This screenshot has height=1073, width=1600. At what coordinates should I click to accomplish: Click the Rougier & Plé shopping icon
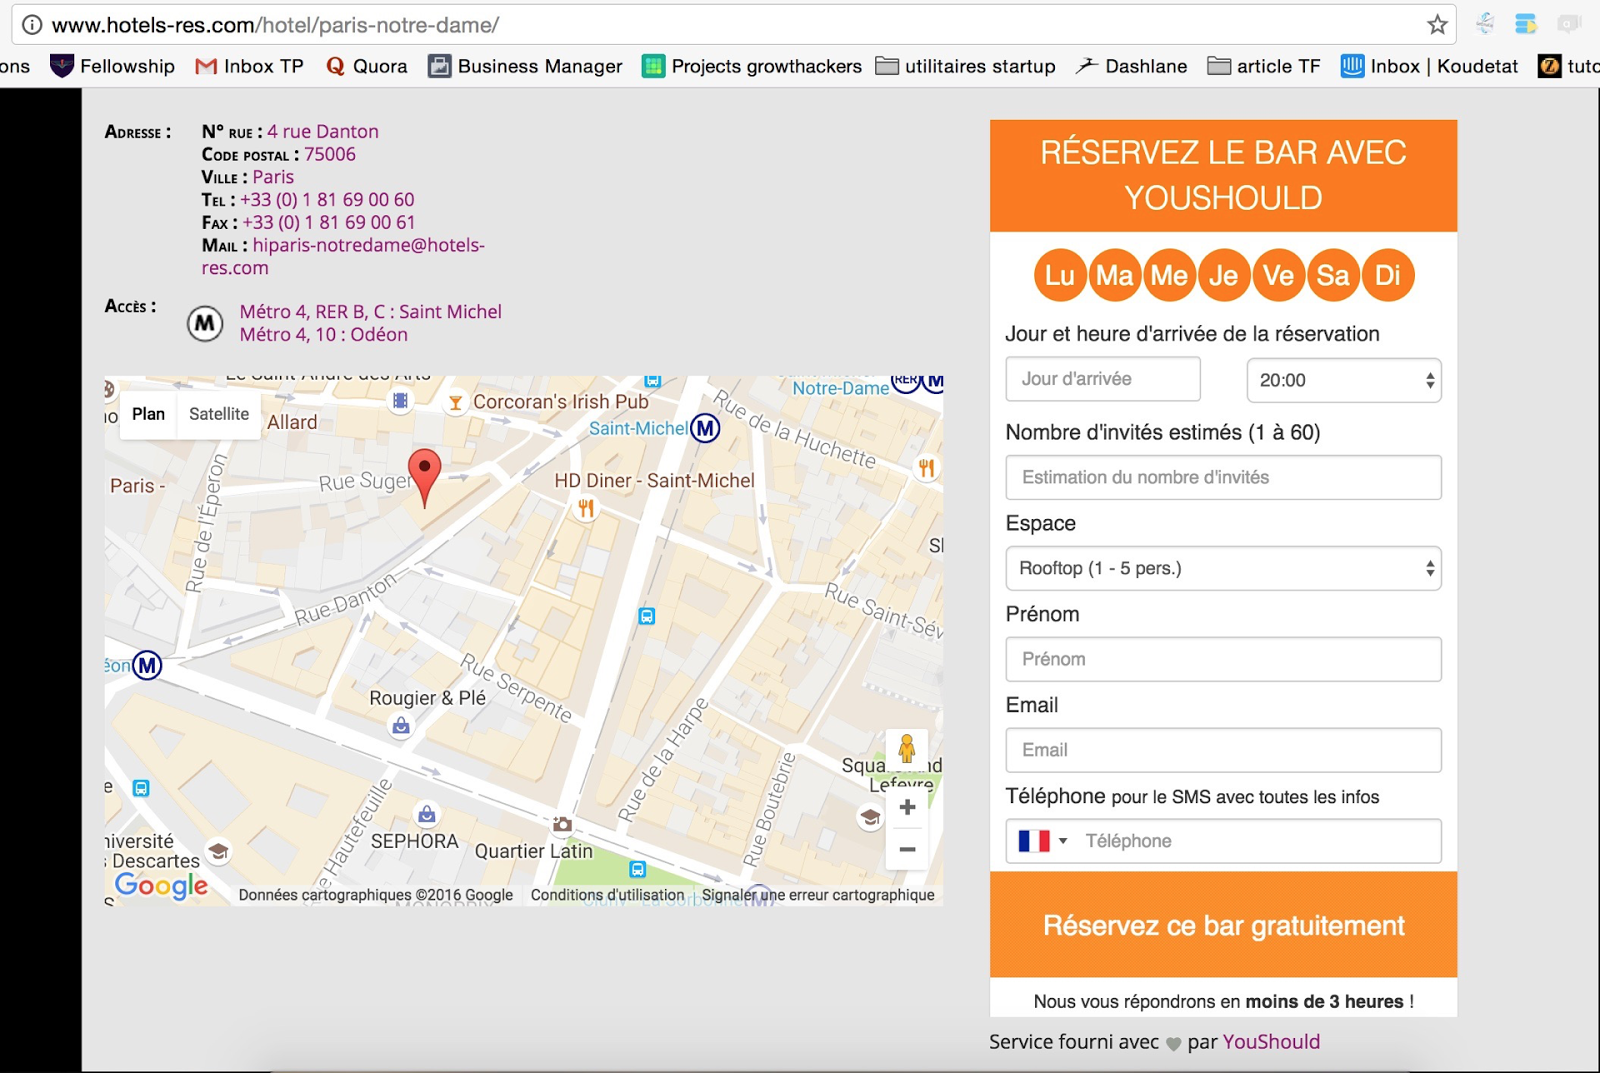(x=401, y=726)
